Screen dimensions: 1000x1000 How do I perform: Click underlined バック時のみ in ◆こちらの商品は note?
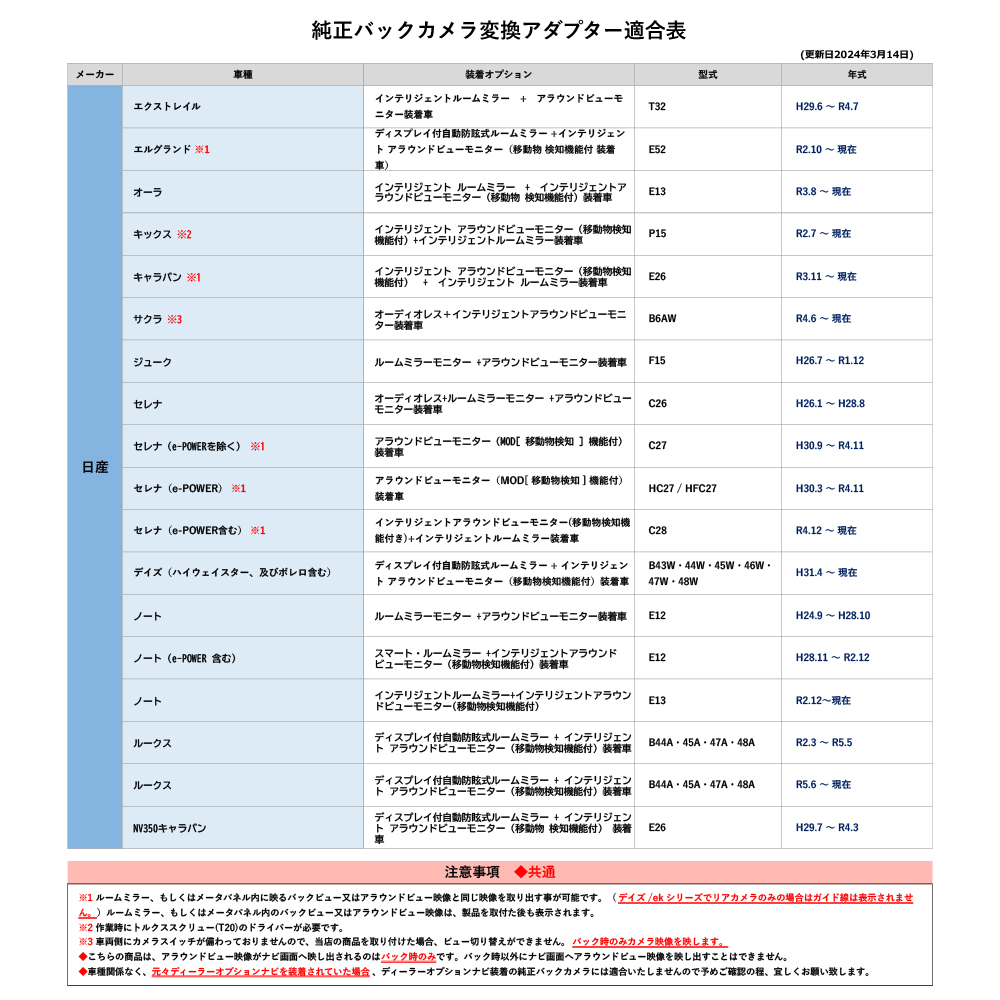[x=408, y=957]
